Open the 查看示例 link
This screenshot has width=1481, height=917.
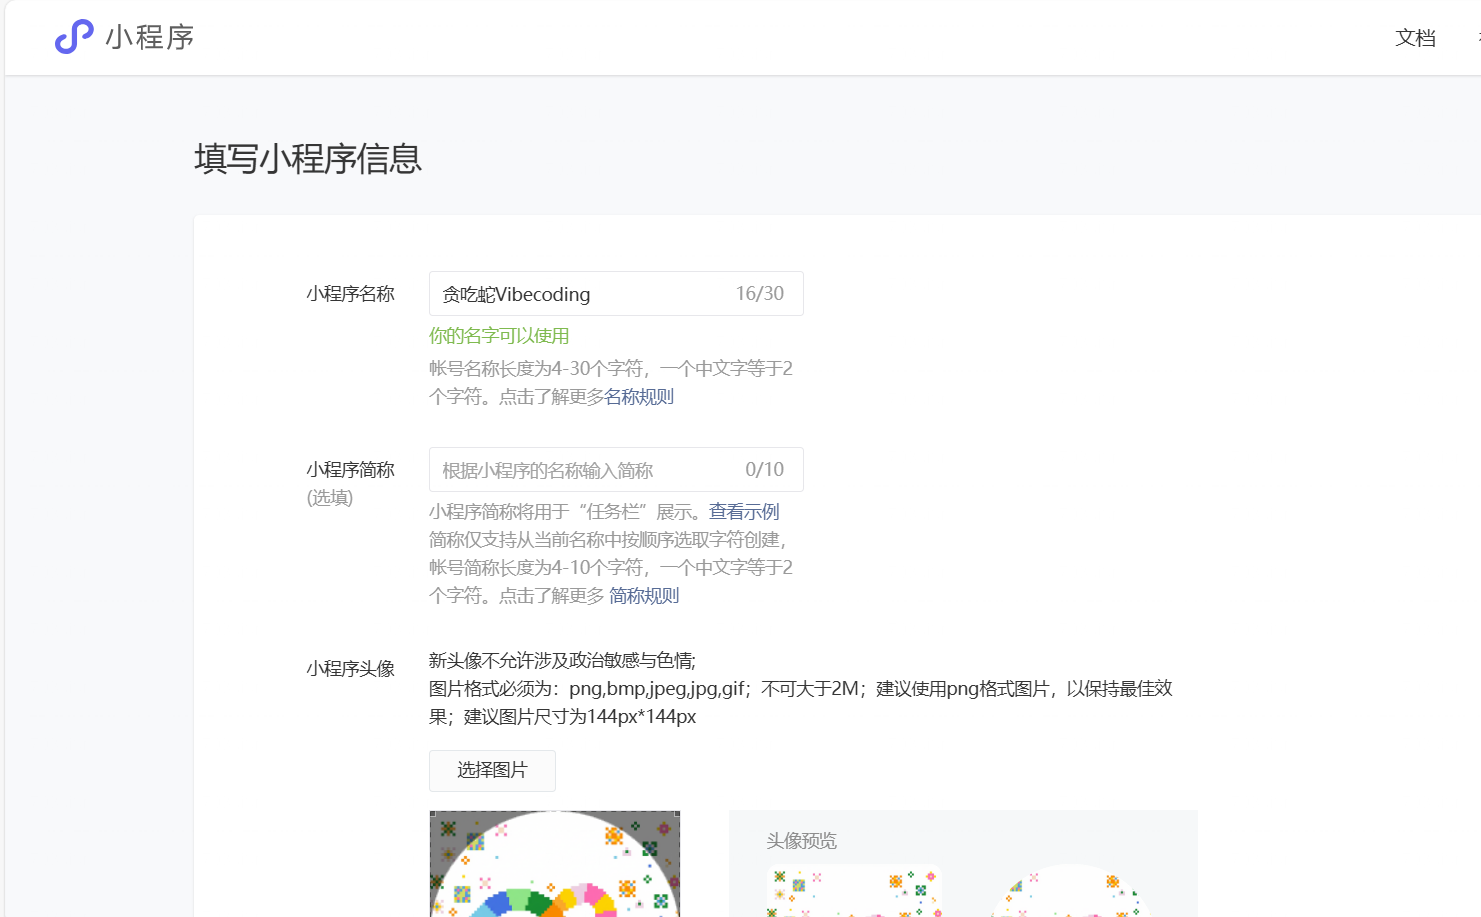pyautogui.click(x=744, y=512)
